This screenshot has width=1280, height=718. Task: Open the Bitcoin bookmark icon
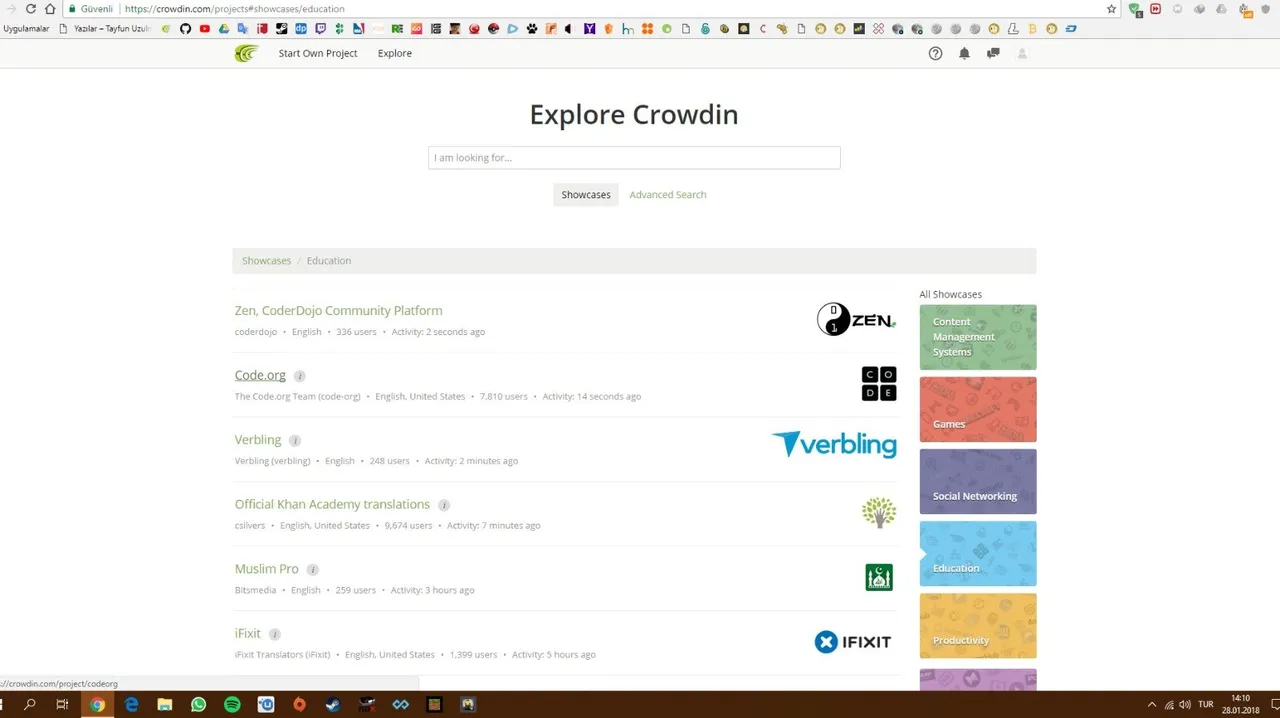(1033, 29)
